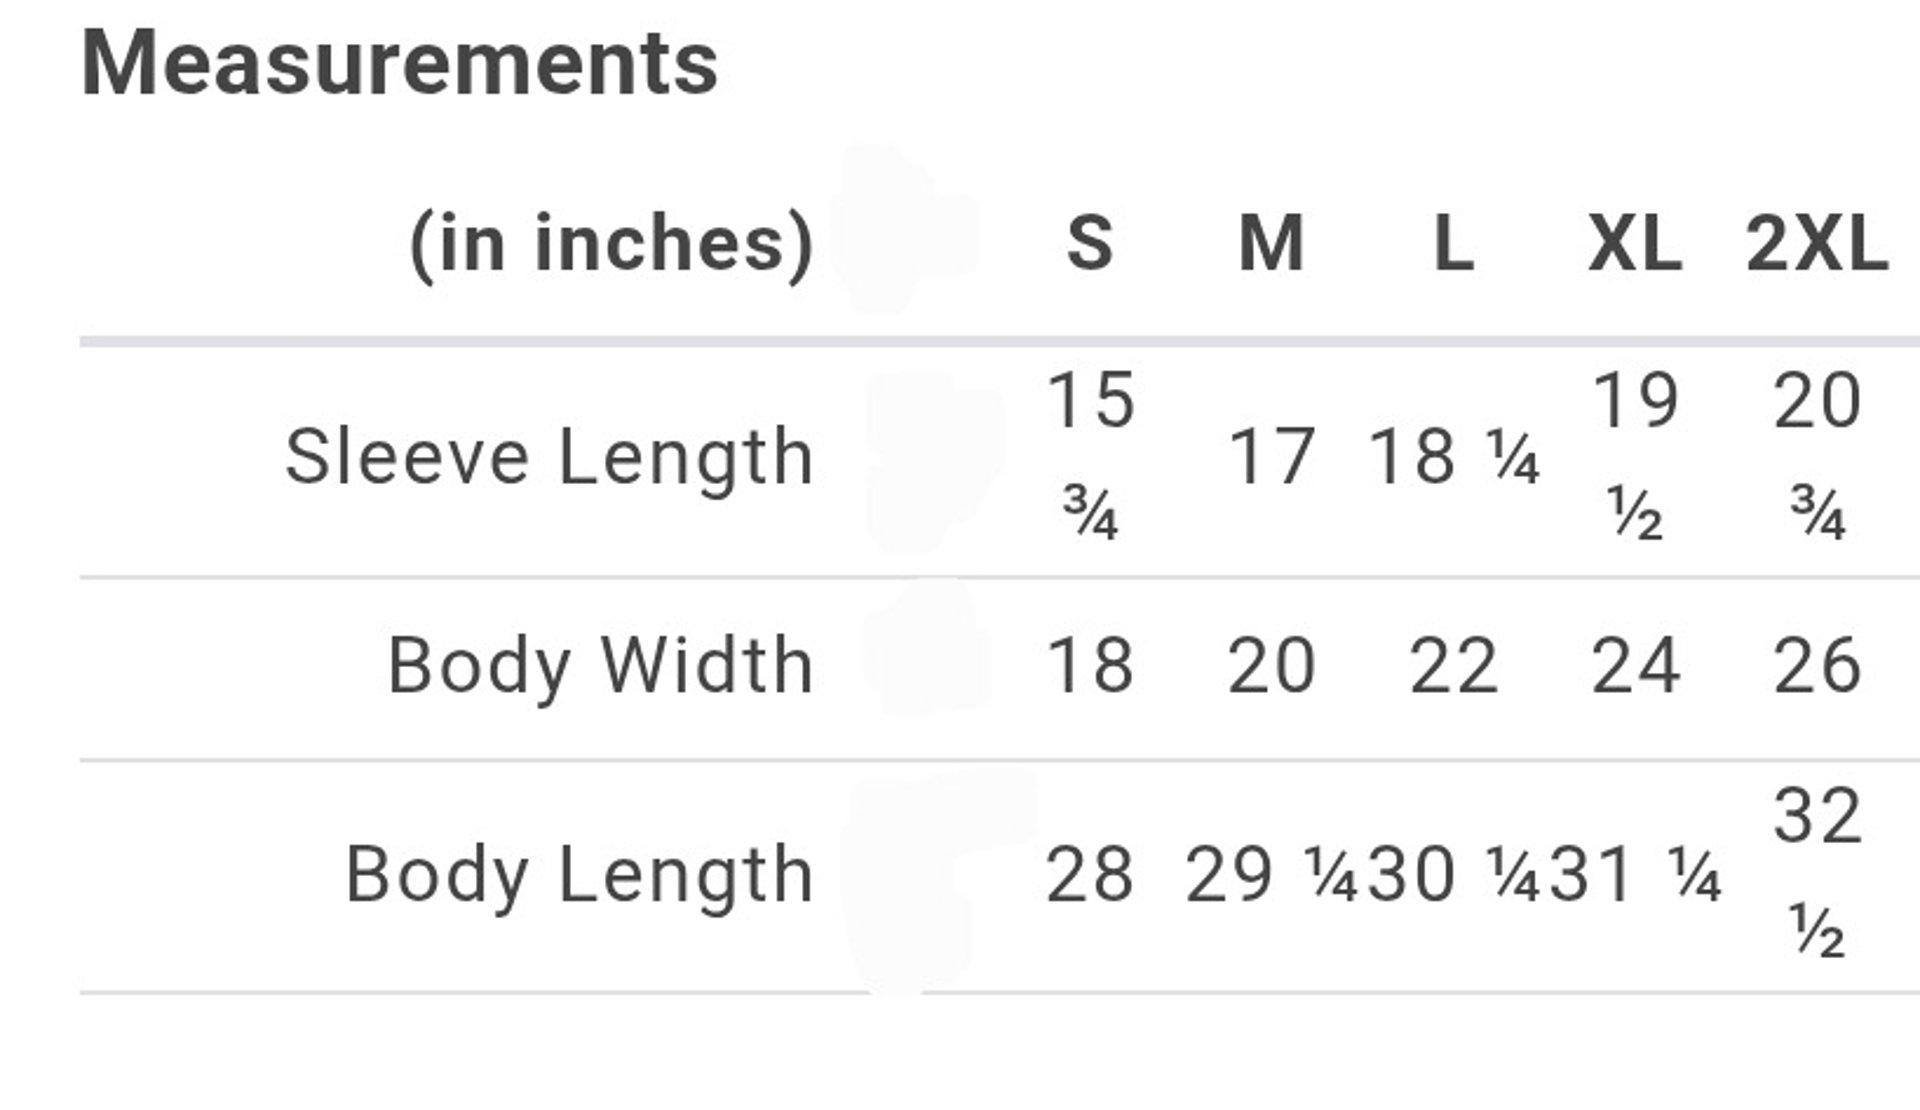Click the L size column header
This screenshot has height=1110, width=1920.
1453,243
